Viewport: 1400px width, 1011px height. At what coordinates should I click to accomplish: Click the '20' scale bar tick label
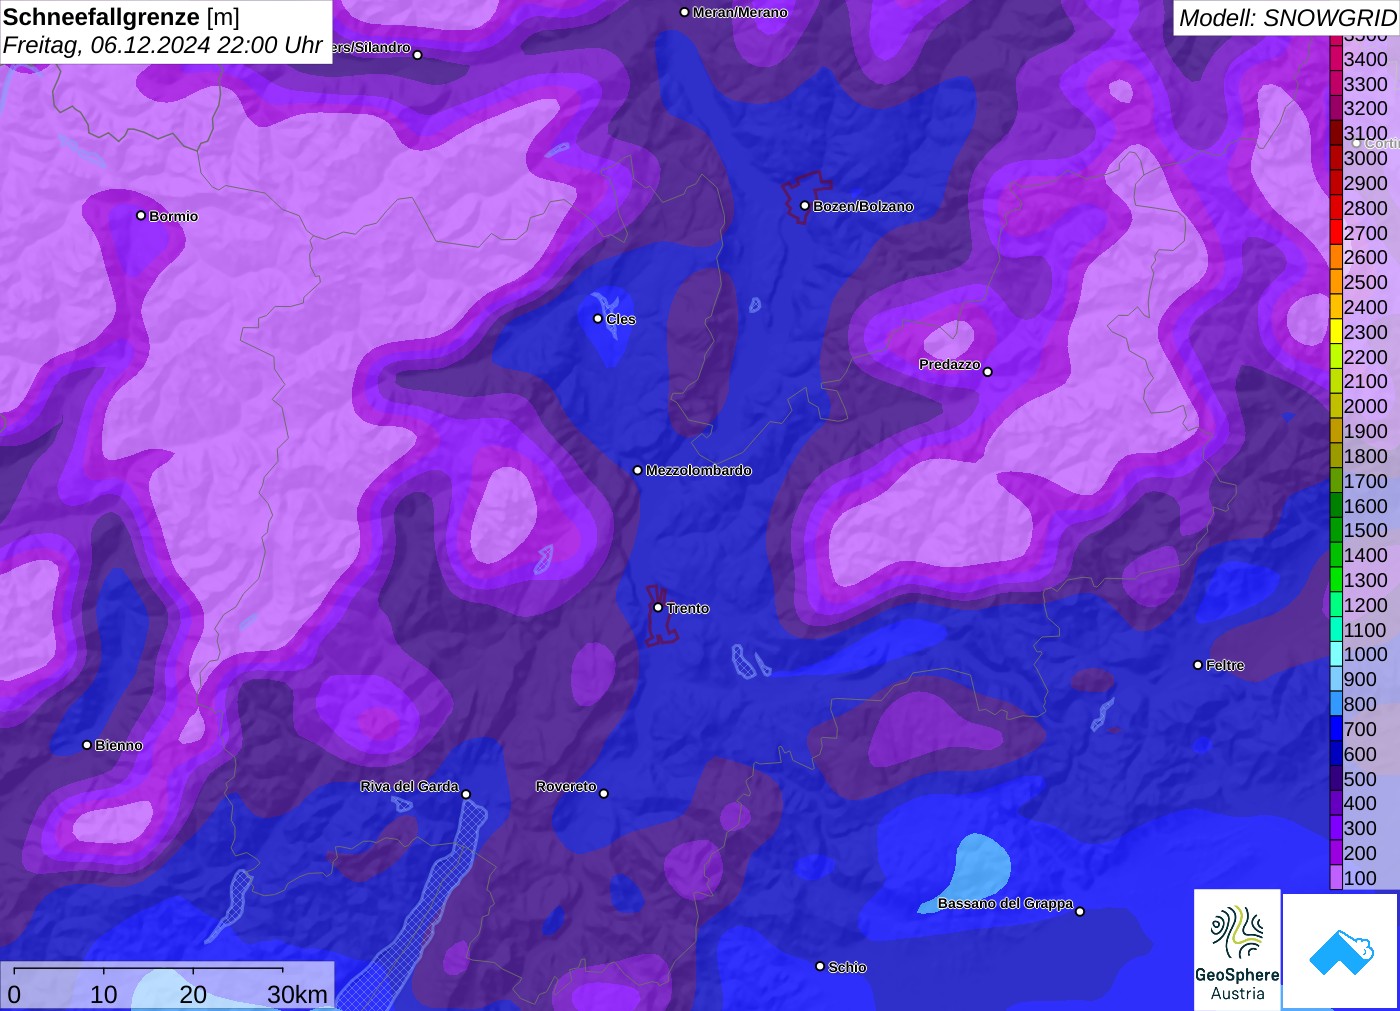(x=193, y=994)
